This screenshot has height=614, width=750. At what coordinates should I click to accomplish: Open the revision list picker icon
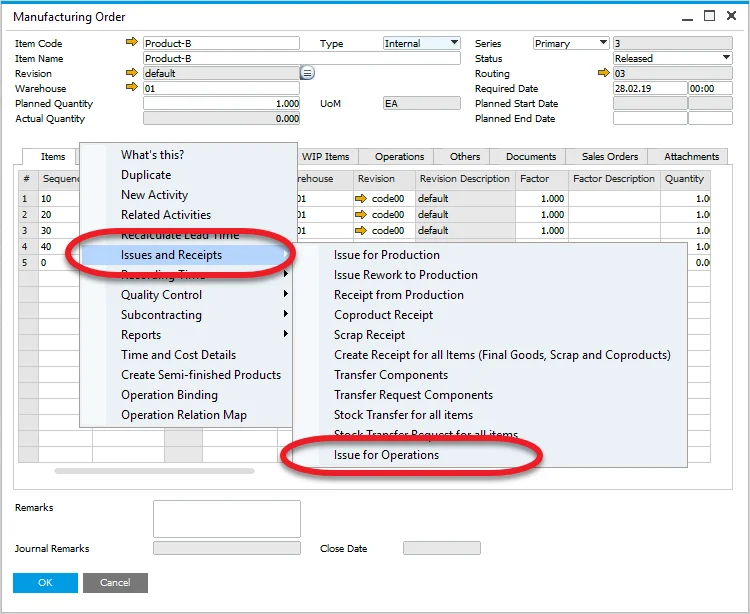(x=308, y=73)
